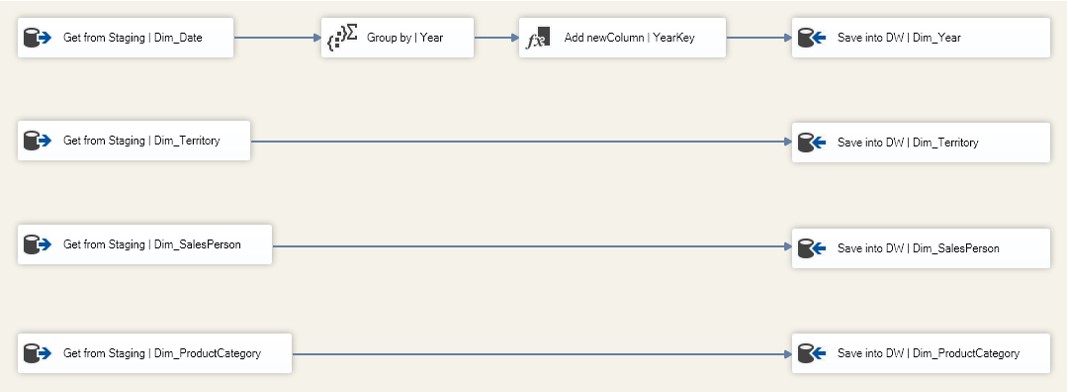Click the source icon on Dim_Date staging node
Screen dimensions: 1067x392
coord(38,38)
